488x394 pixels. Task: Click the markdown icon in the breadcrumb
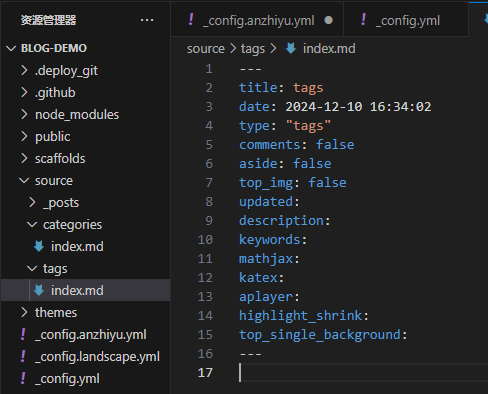point(291,48)
